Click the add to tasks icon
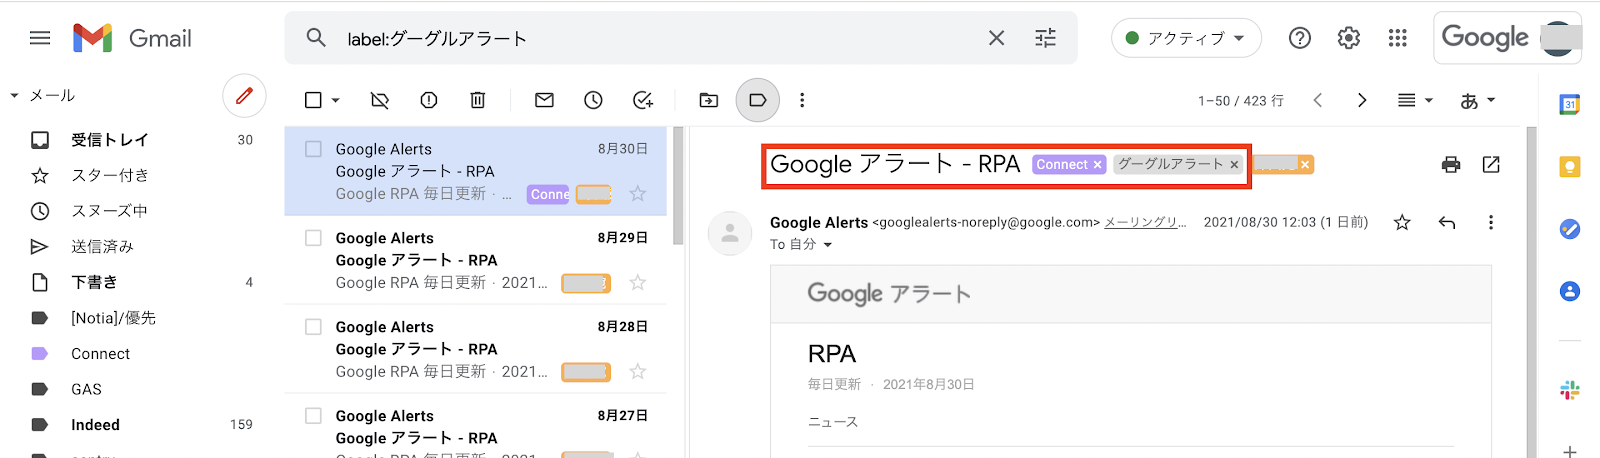Screen dimensions: 1600x458 point(643,100)
